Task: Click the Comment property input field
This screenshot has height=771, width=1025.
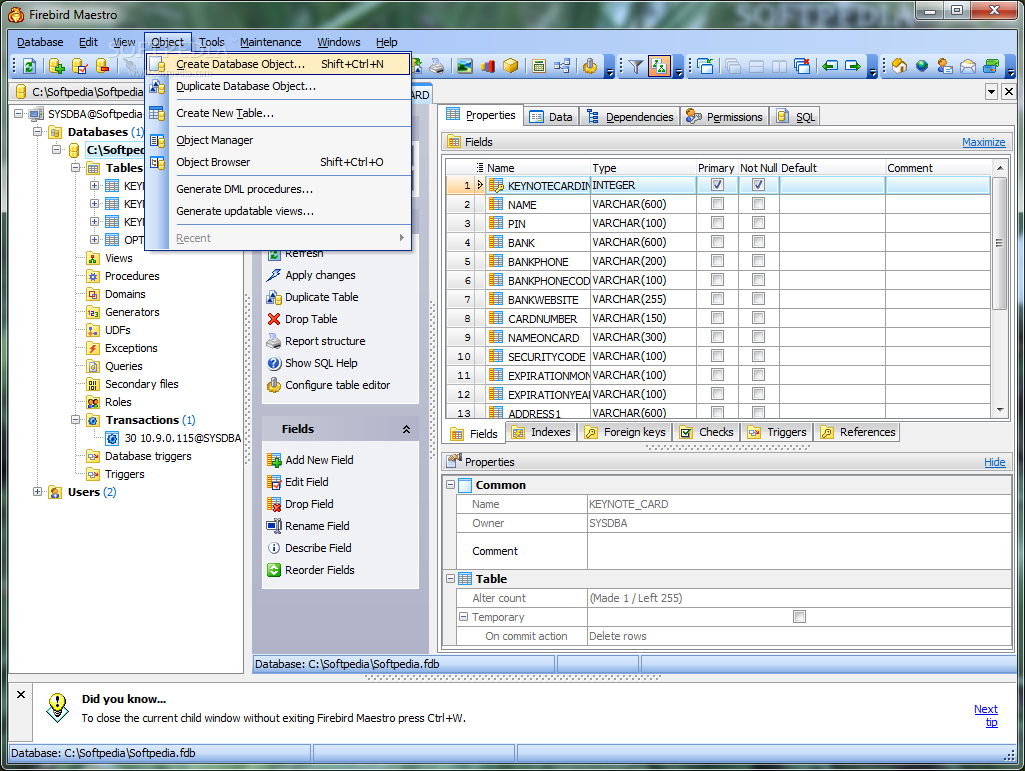Action: pos(799,551)
